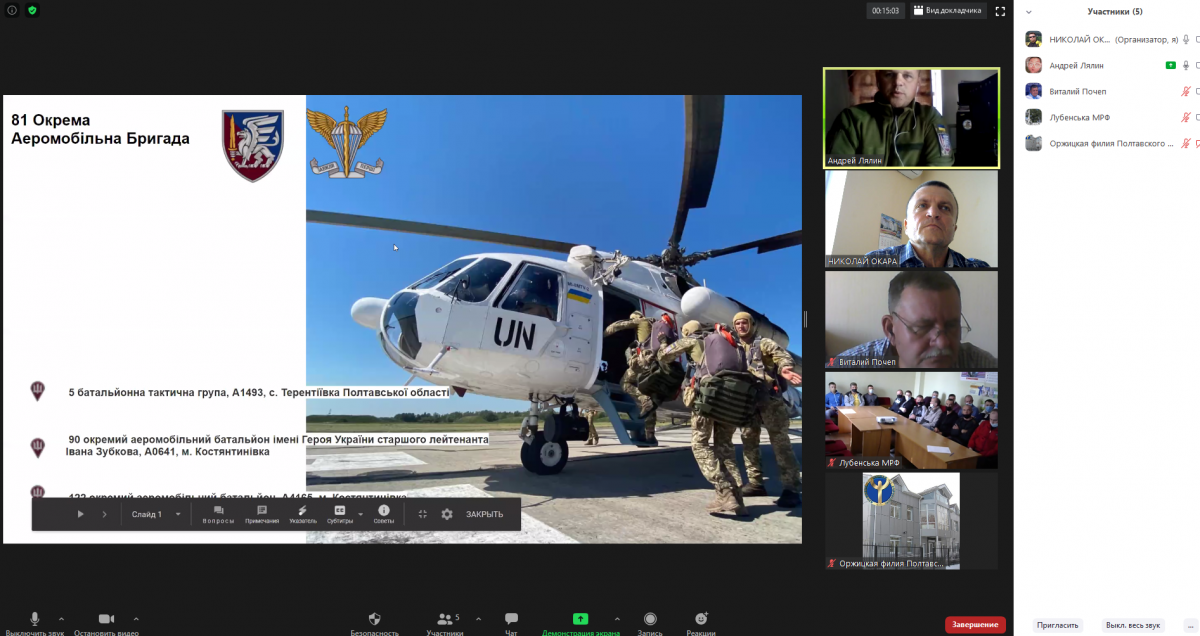Image resolution: width=1200 pixels, height=636 pixels.
Task: Toggle camera with Остановить видео
Action: click(106, 619)
